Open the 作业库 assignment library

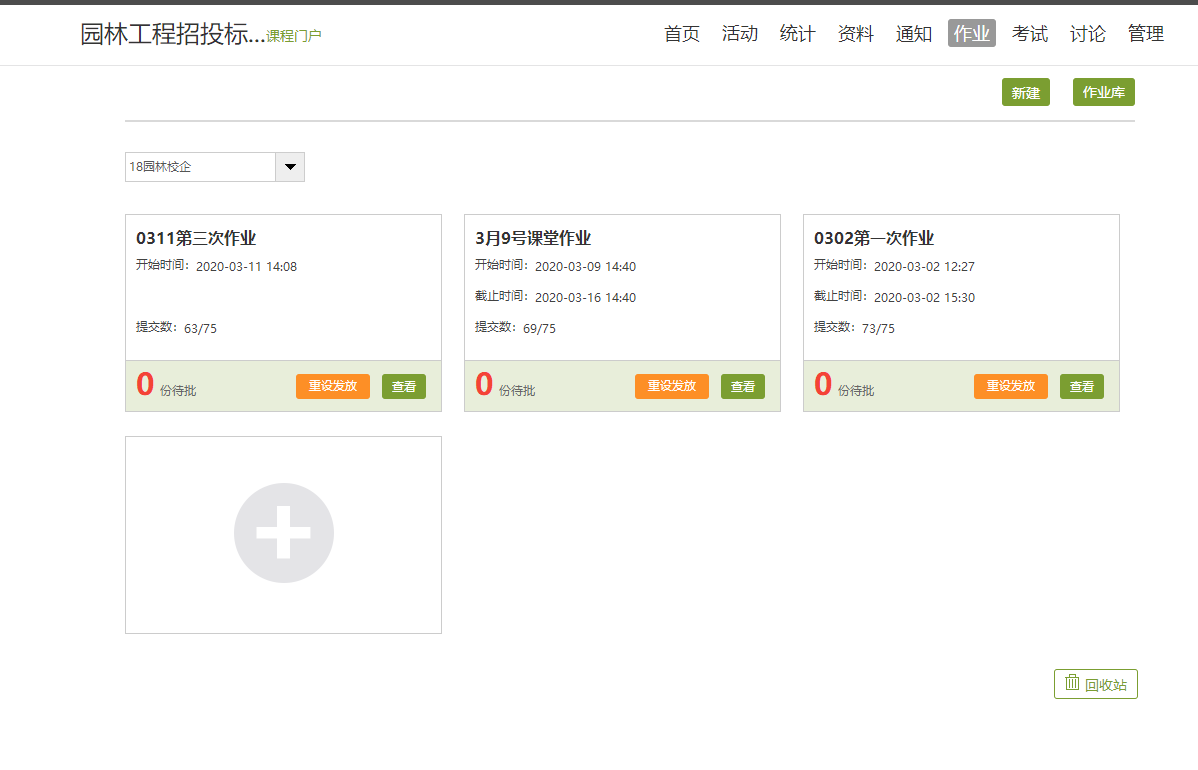point(1104,93)
